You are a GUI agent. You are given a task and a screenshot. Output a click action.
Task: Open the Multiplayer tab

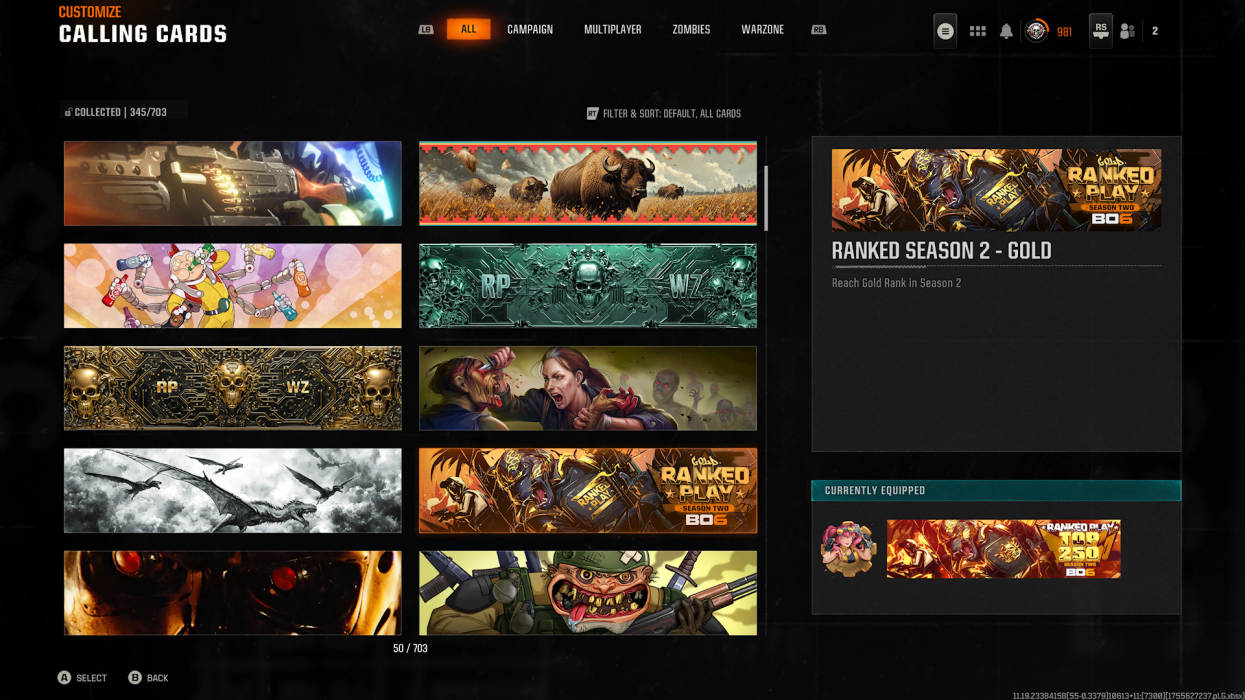tap(613, 30)
